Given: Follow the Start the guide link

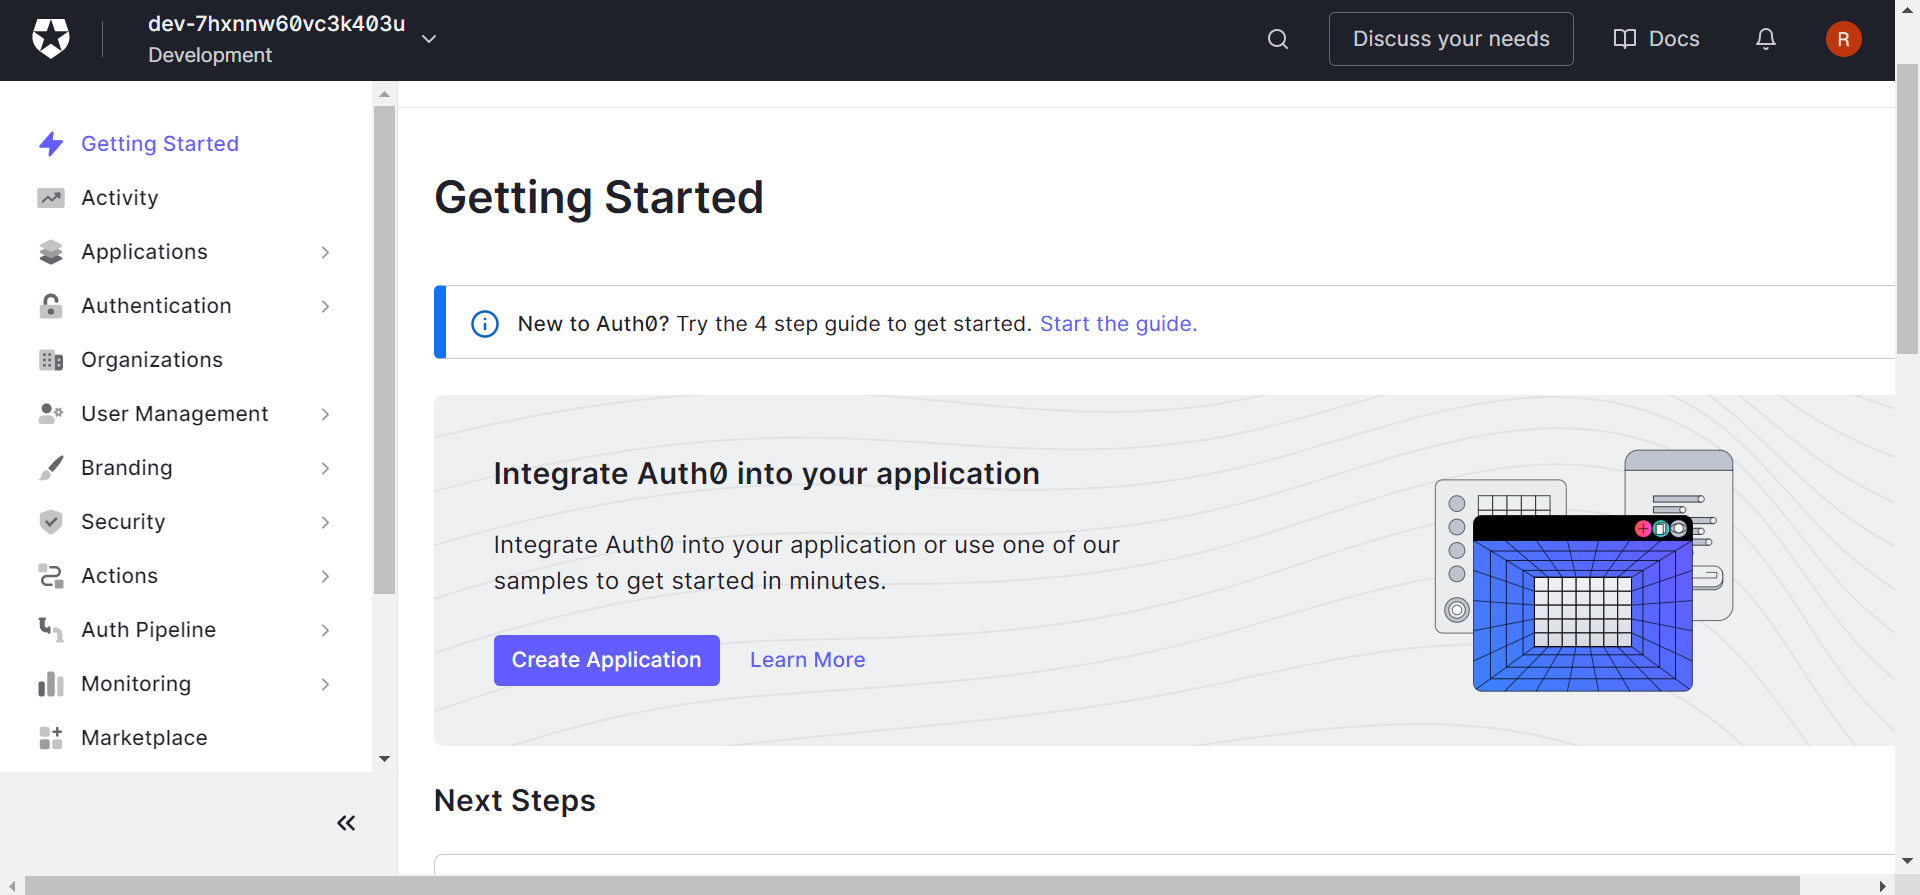Looking at the screenshot, I should pyautogui.click(x=1118, y=324).
